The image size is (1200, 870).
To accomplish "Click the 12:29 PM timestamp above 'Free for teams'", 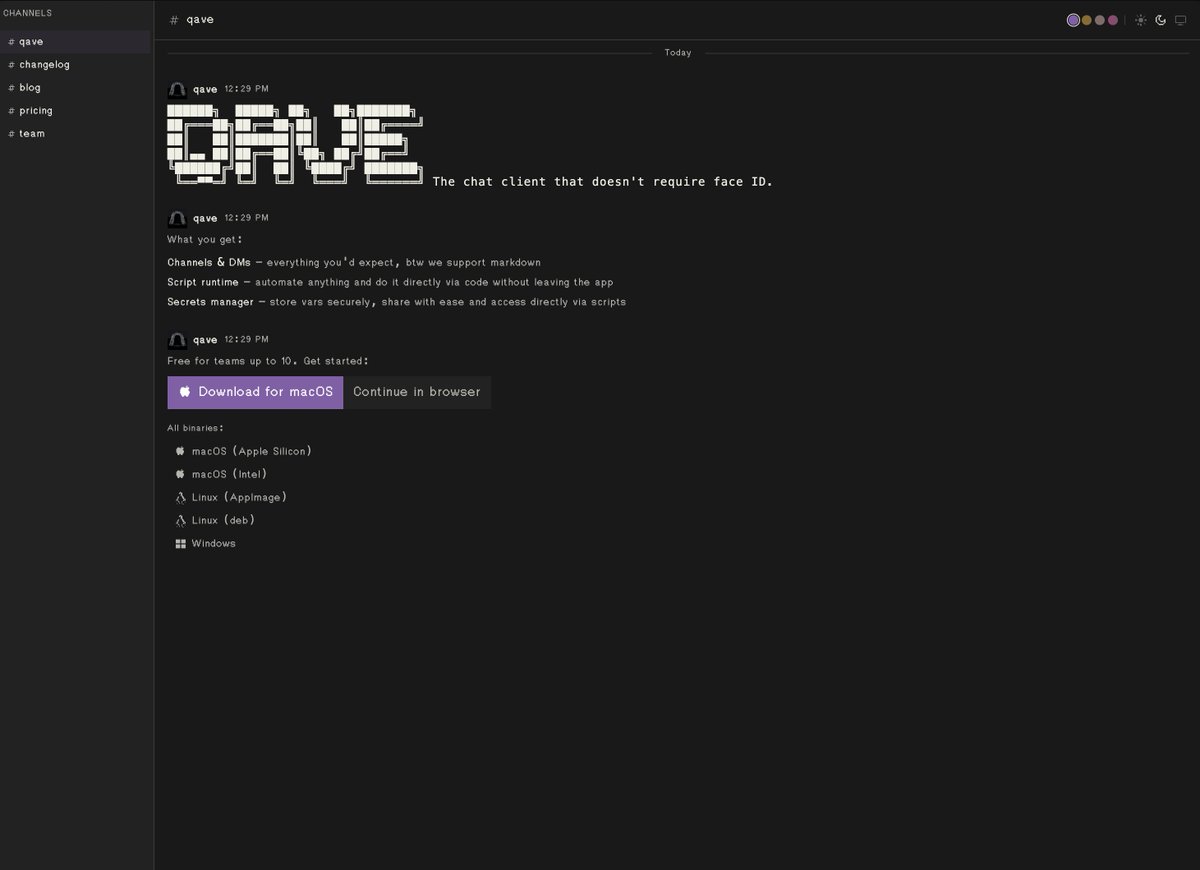I will (x=246, y=339).
